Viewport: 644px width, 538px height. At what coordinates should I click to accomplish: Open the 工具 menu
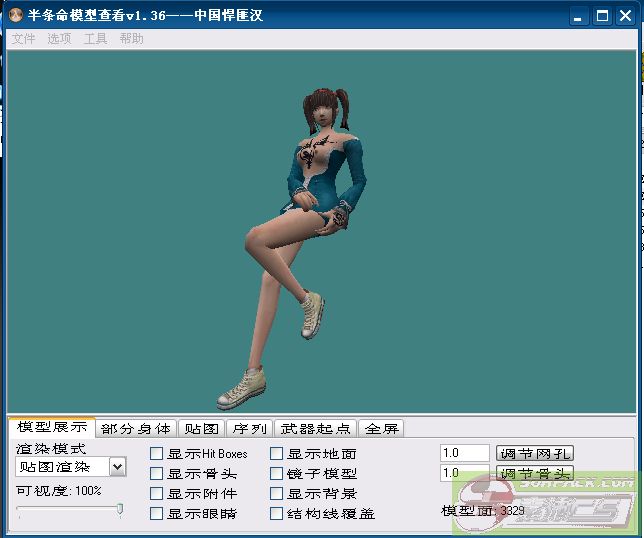pos(95,39)
